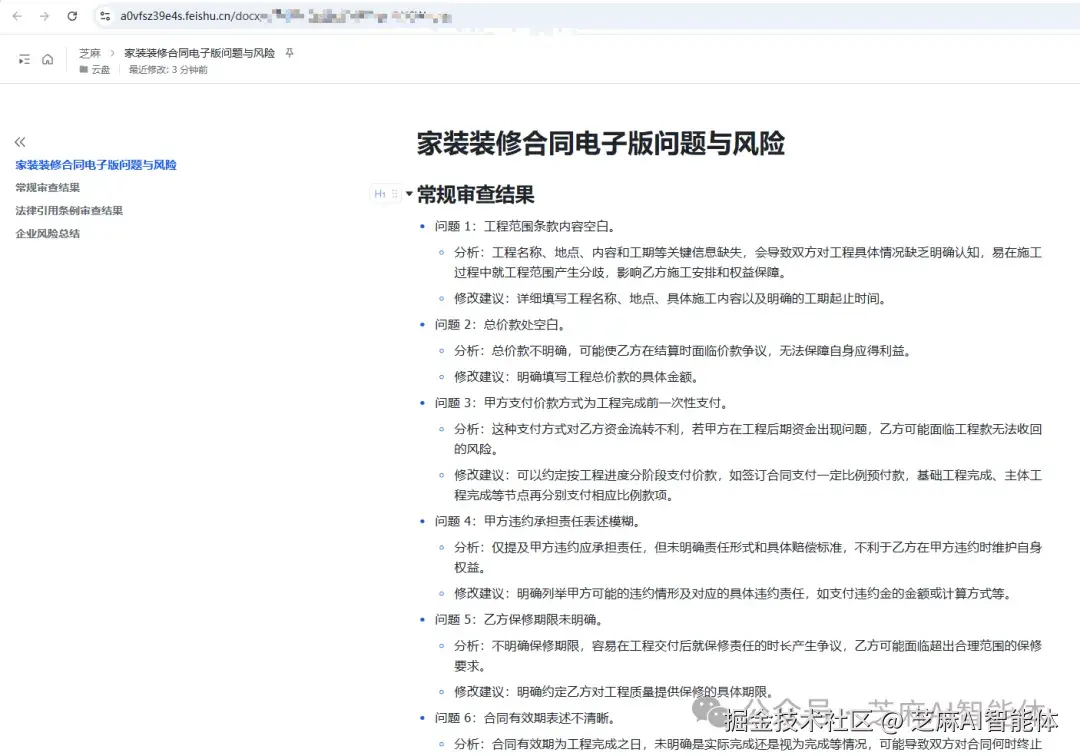This screenshot has height=756, width=1080.
Task: Click outline title 家装装修合同电子版问题与风险
Action: click(95, 165)
